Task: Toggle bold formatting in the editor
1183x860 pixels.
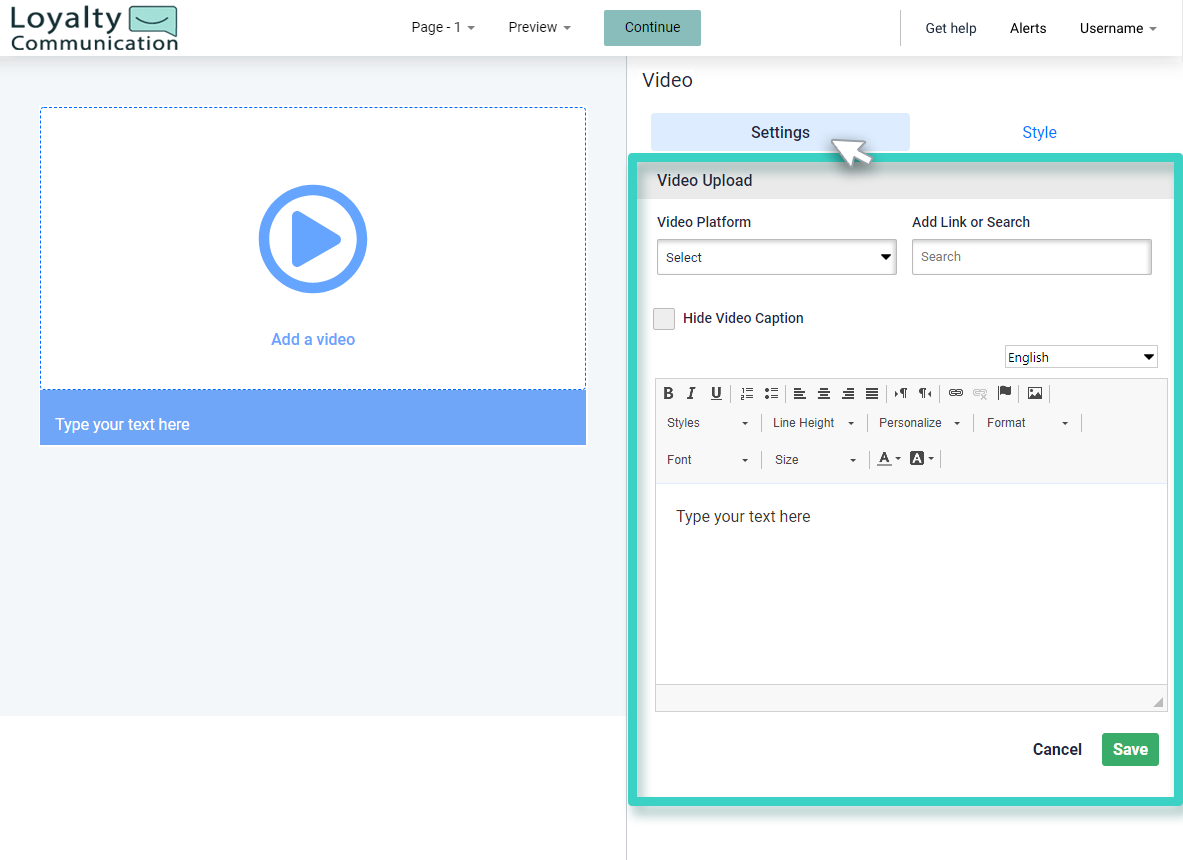Action: click(x=668, y=393)
